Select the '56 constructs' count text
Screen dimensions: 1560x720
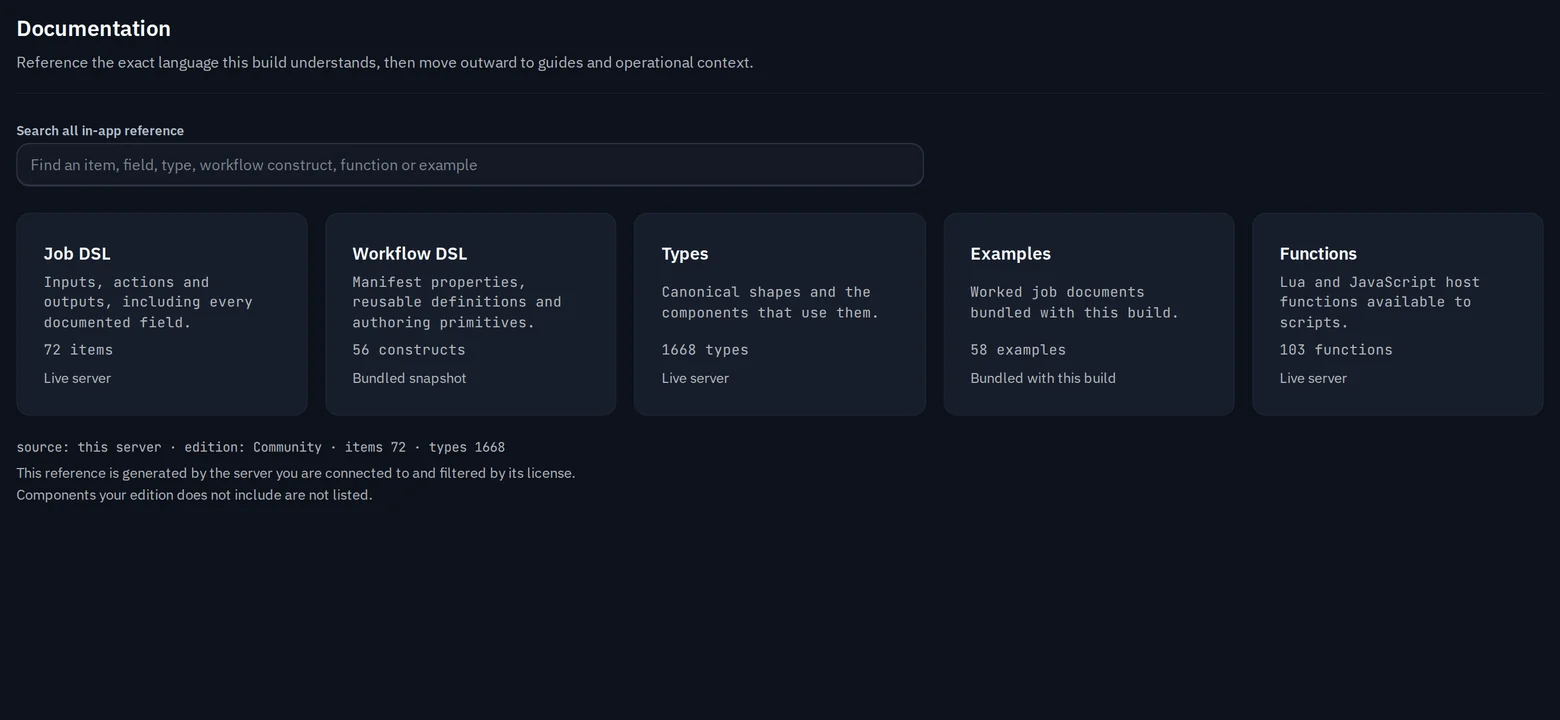click(409, 350)
